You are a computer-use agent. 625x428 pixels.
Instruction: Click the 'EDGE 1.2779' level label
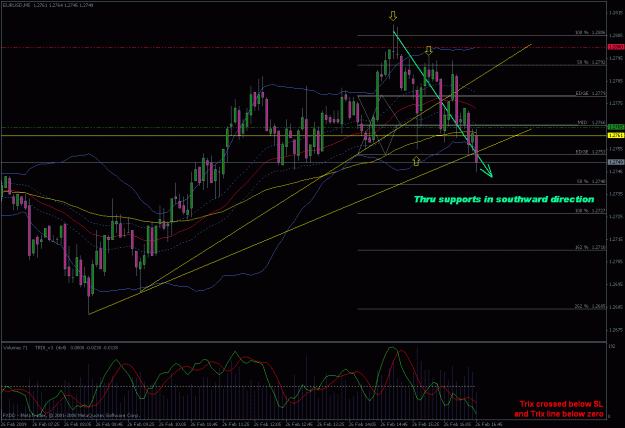coord(590,93)
